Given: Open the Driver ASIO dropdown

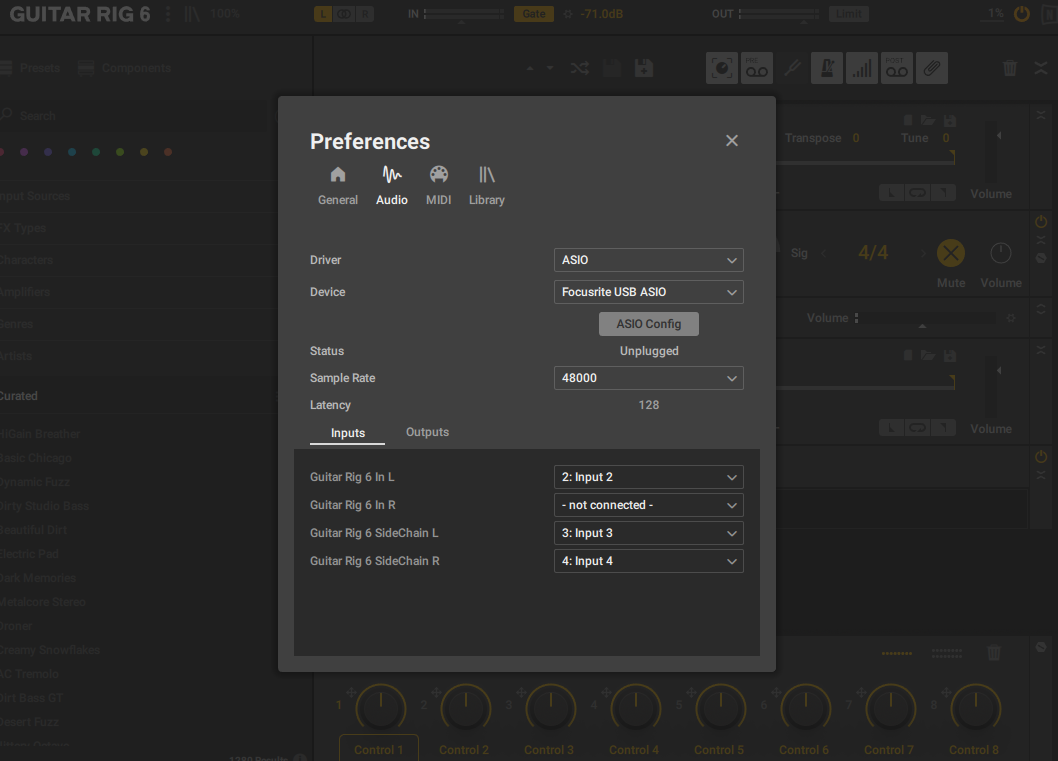Looking at the screenshot, I should [x=648, y=260].
